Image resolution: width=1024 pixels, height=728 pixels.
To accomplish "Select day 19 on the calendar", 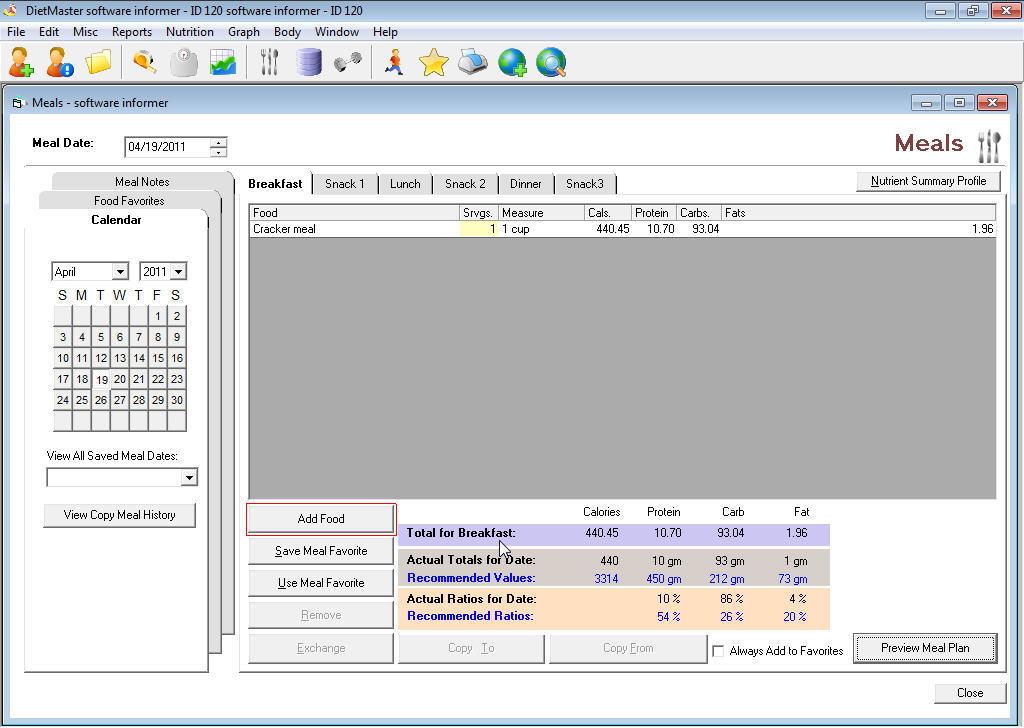I will point(100,379).
